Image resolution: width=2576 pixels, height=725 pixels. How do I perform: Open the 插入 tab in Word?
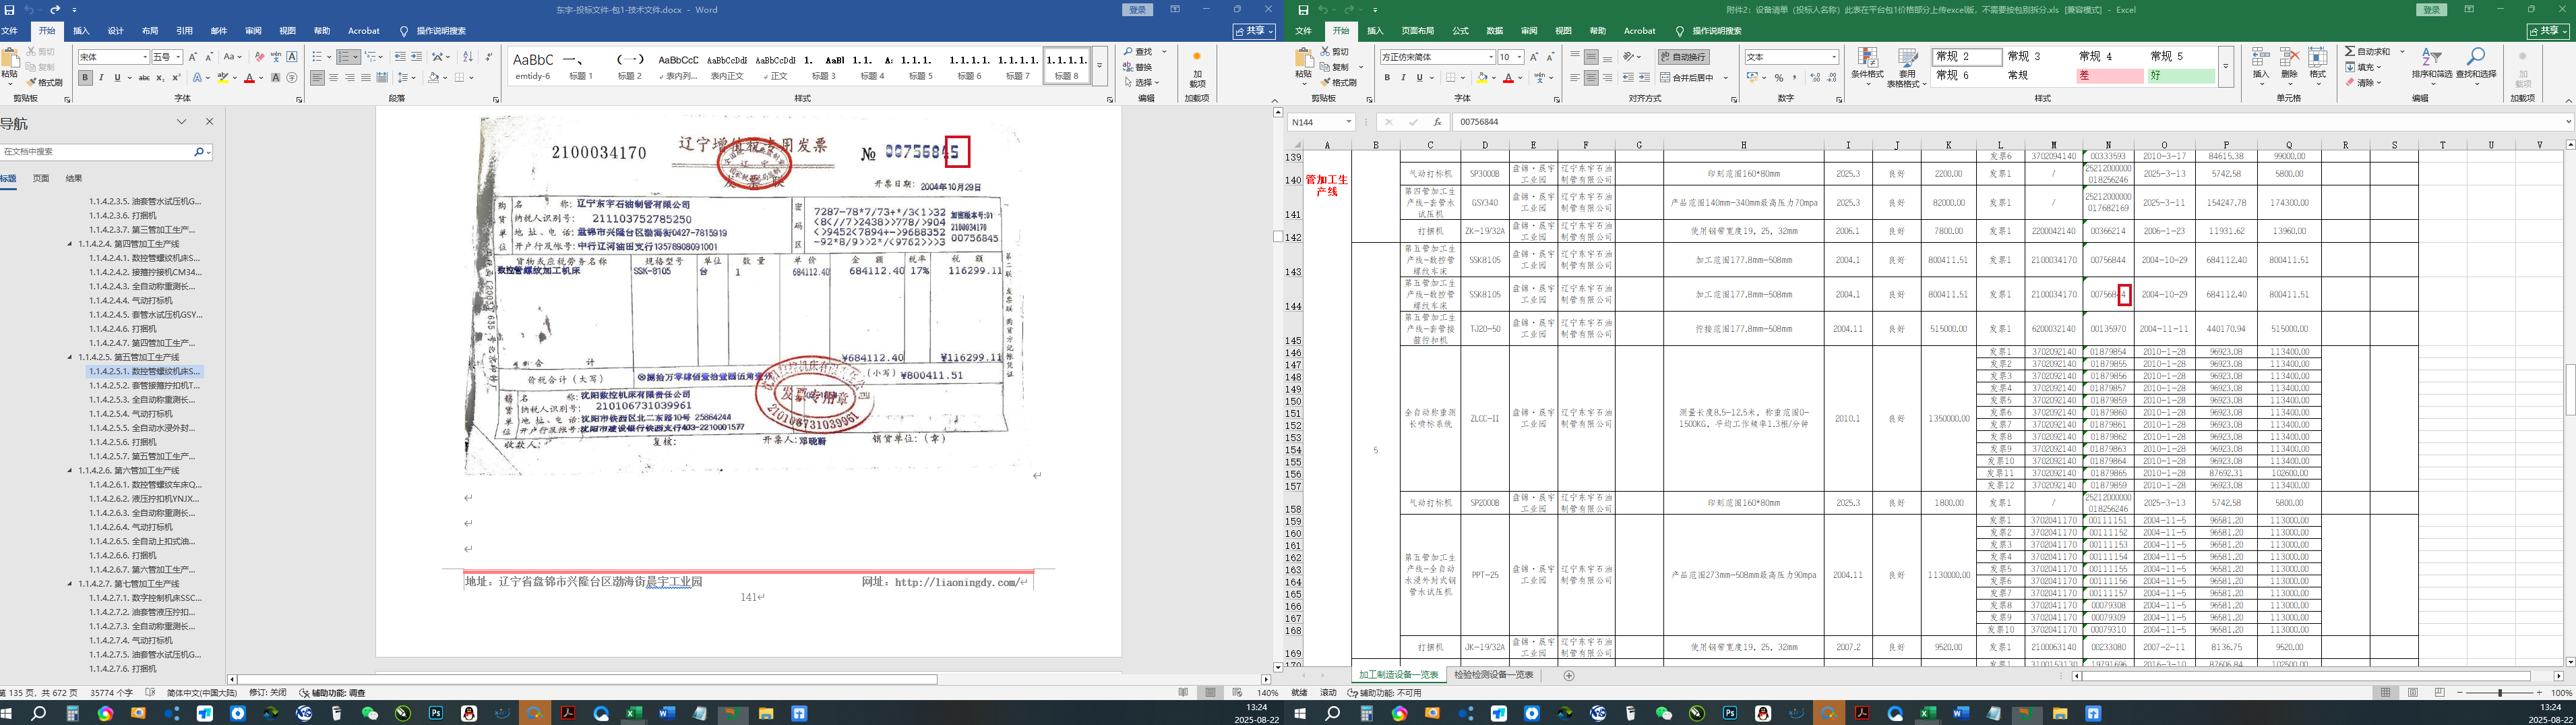tap(81, 31)
